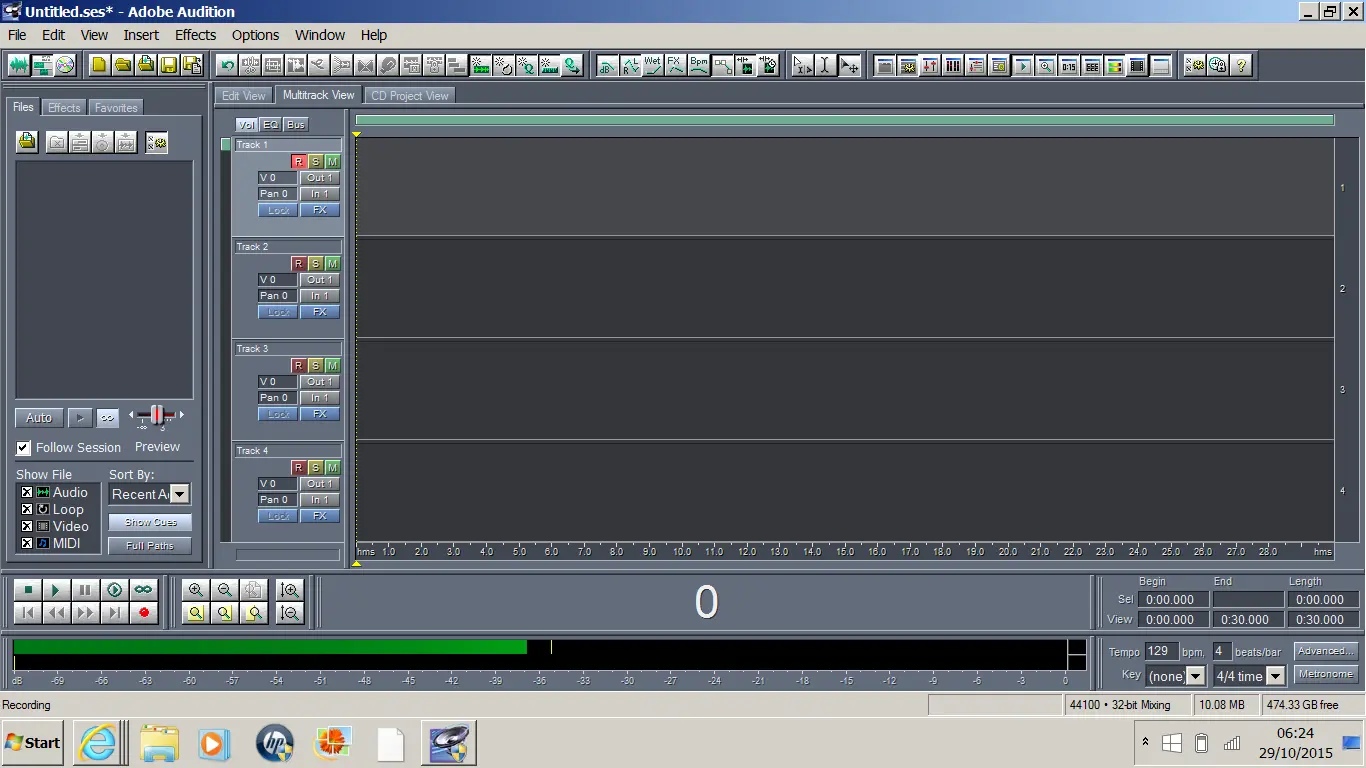The height and width of the screenshot is (768, 1366).
Task: Arm Track 4 for recording with R
Action: click(298, 468)
